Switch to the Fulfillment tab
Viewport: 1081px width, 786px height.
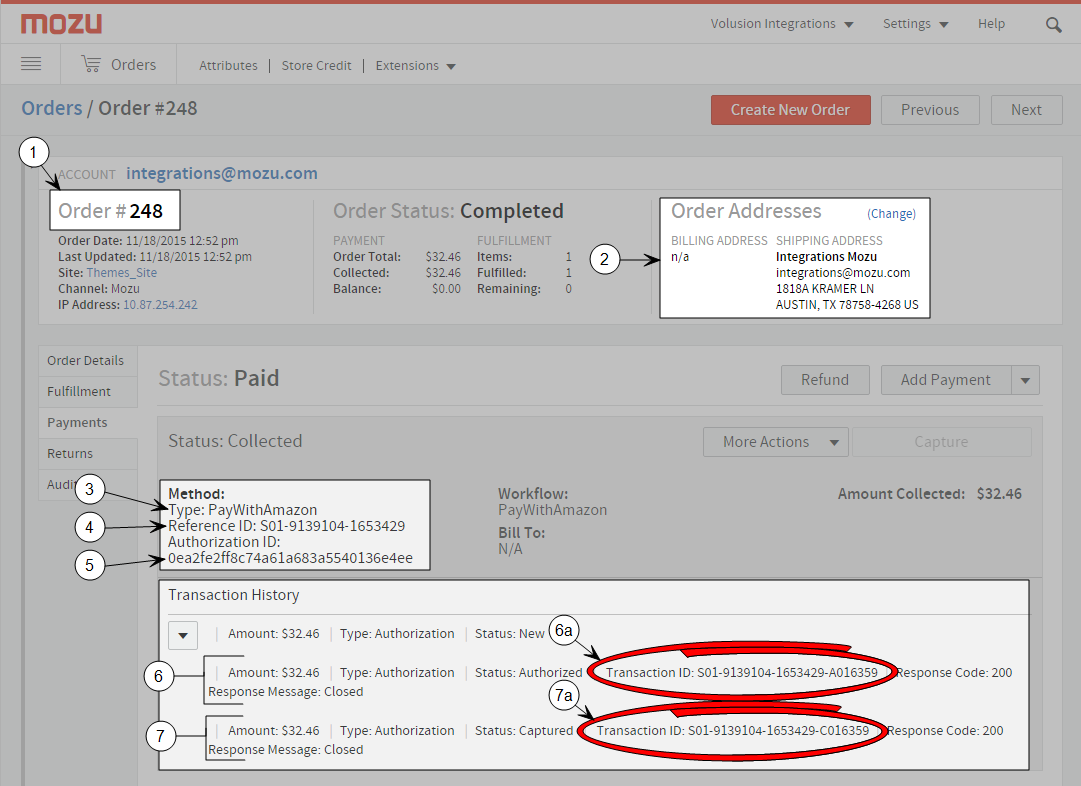click(x=88, y=392)
